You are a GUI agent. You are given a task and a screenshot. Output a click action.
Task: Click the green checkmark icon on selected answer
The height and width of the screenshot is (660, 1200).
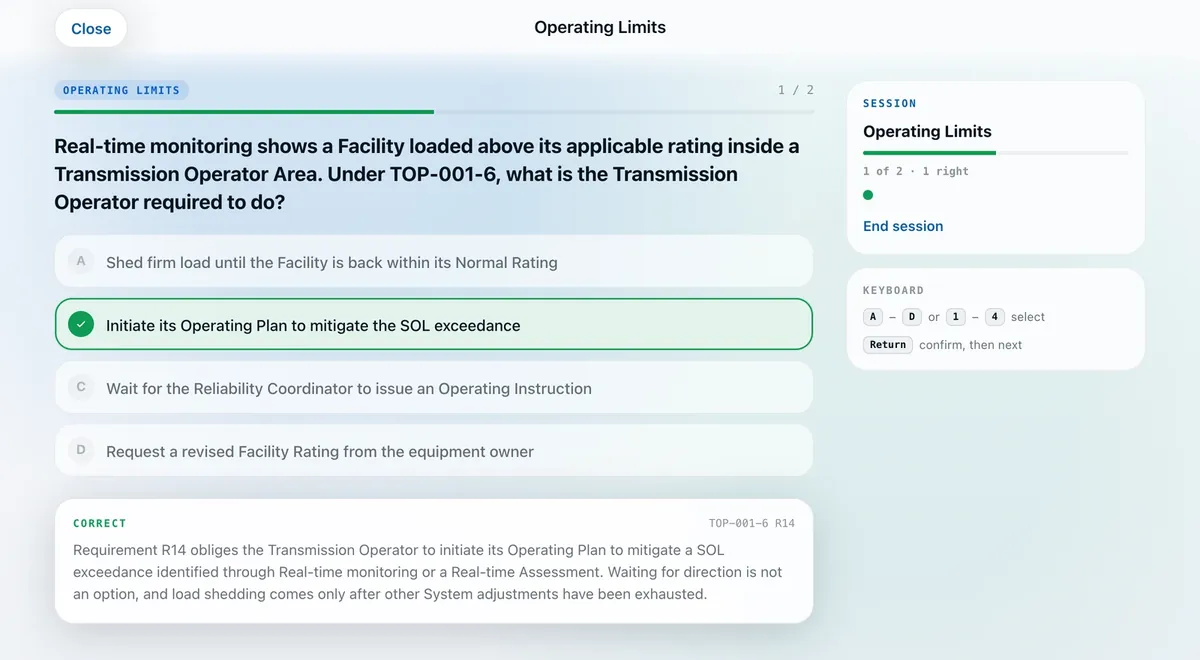(81, 324)
